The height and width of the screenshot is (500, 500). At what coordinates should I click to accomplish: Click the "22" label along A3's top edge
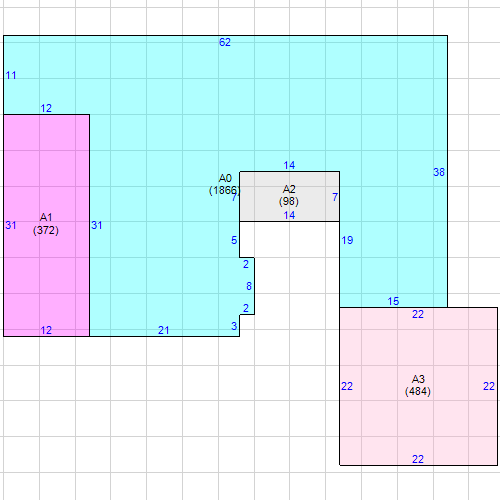click(418, 314)
